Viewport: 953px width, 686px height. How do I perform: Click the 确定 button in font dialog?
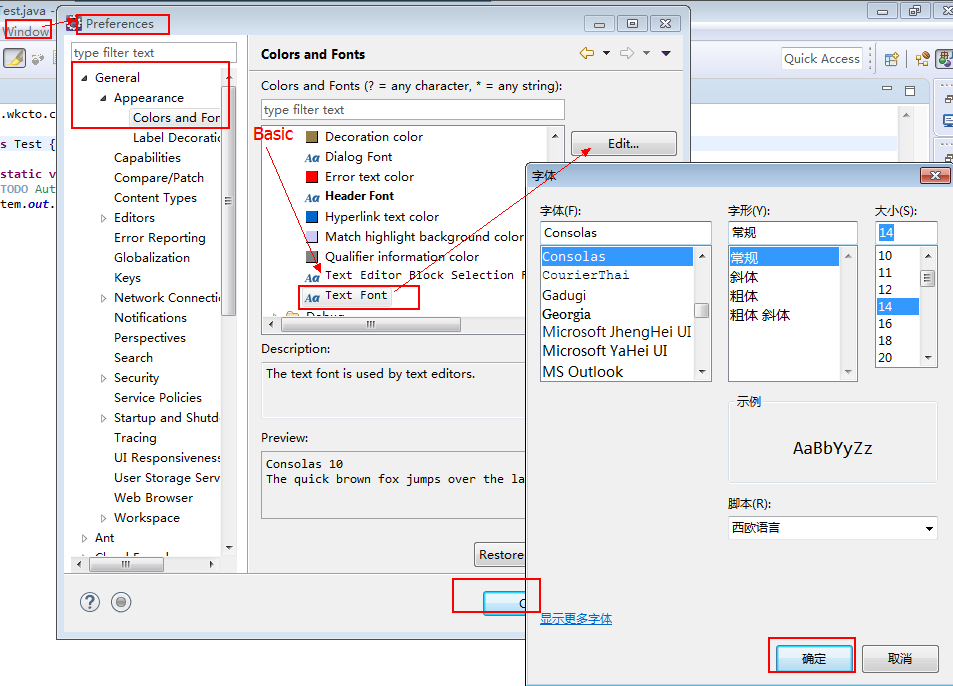point(814,658)
